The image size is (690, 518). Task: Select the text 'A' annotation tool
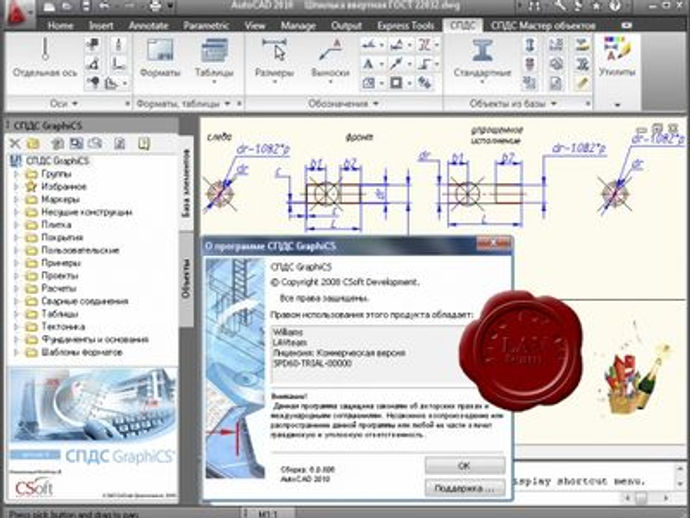coord(368,64)
